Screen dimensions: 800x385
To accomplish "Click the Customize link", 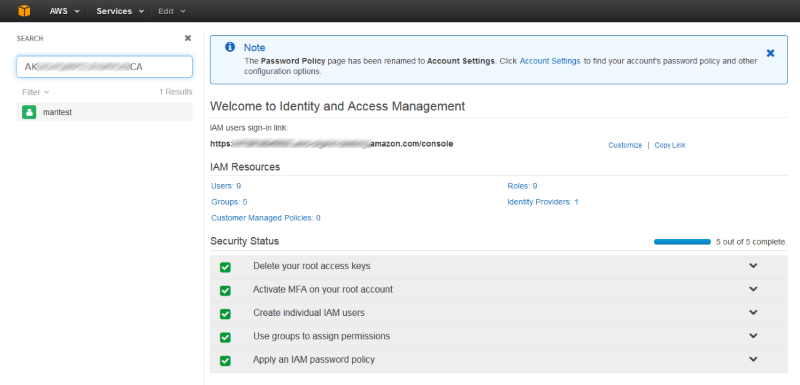I will pos(625,145).
